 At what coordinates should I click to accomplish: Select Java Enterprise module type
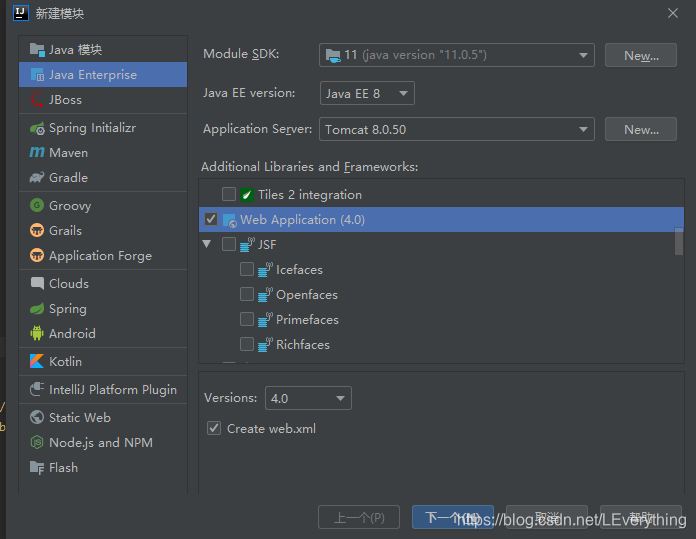point(103,75)
